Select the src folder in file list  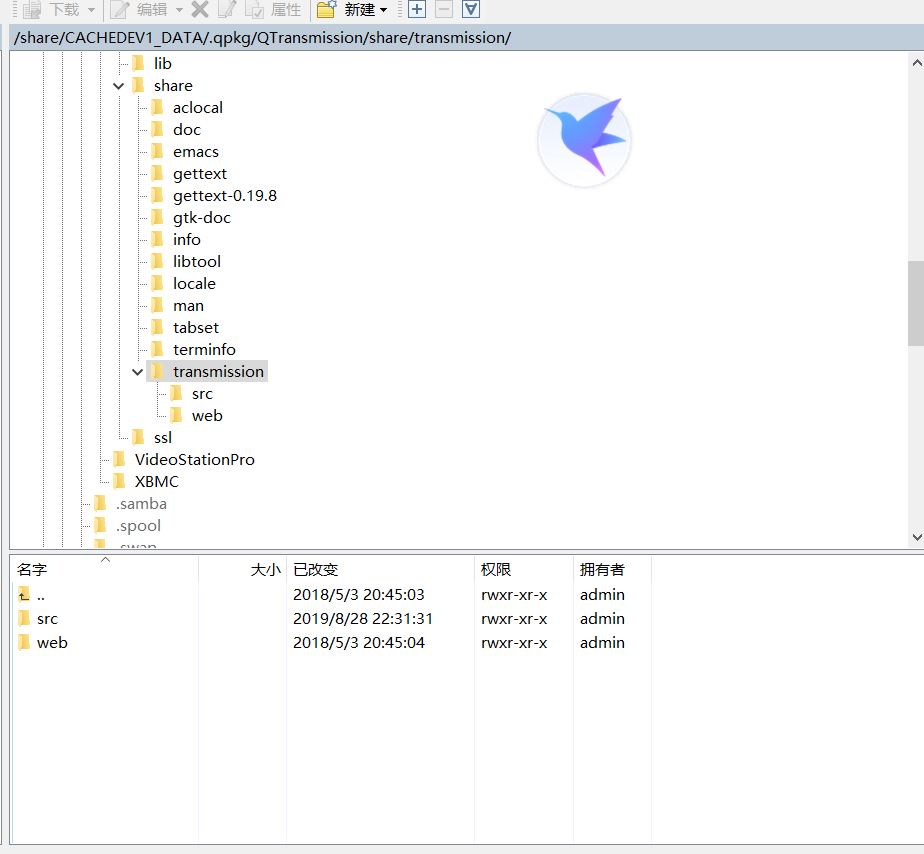[x=47, y=619]
